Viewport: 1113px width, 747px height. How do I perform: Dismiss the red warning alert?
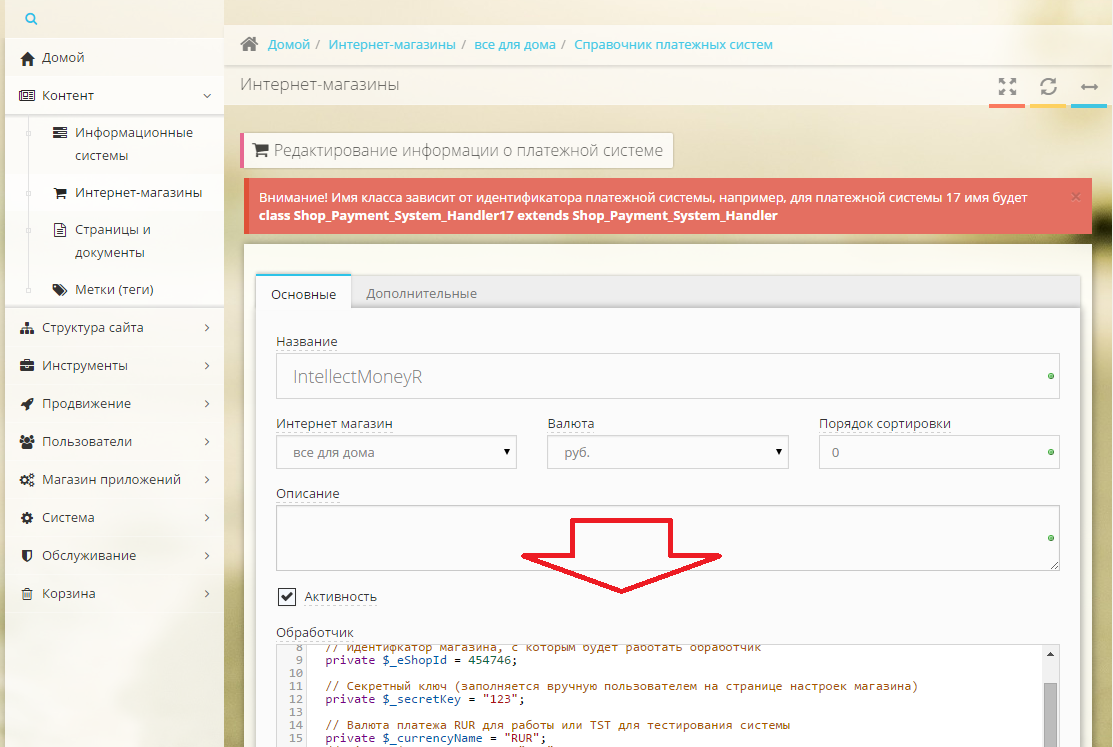(1075, 197)
